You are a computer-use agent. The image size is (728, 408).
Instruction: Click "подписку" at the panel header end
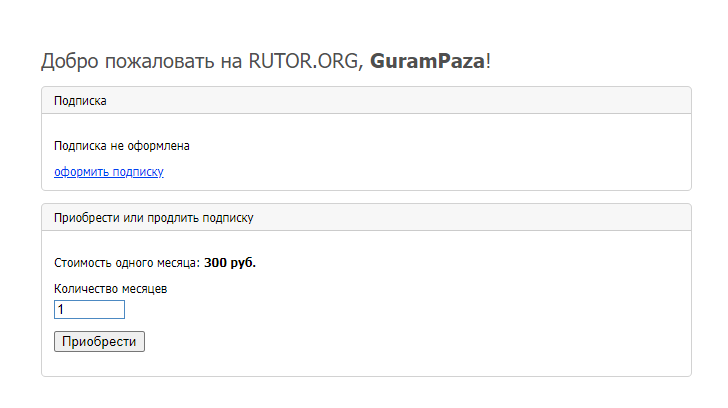228,218
